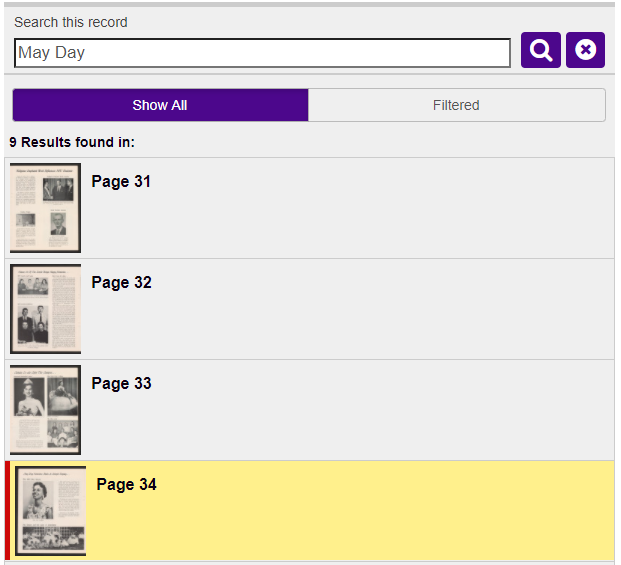Open the Page 32 thumbnail image

[45, 309]
